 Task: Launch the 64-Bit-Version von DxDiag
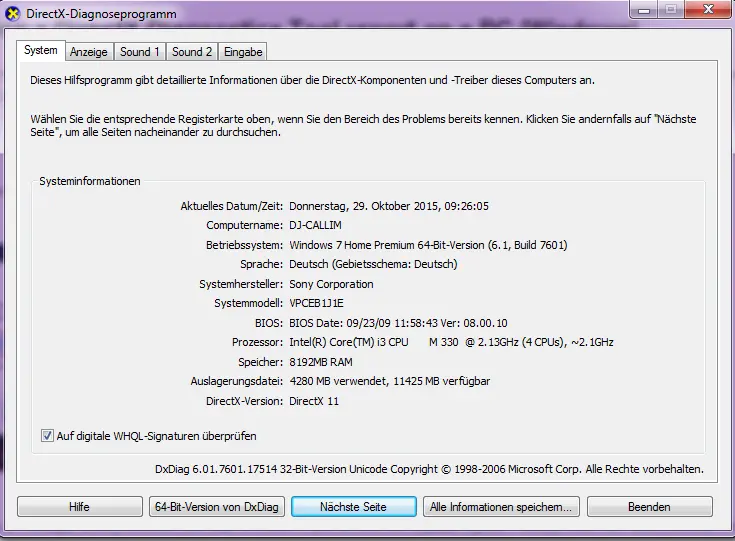(x=215, y=507)
